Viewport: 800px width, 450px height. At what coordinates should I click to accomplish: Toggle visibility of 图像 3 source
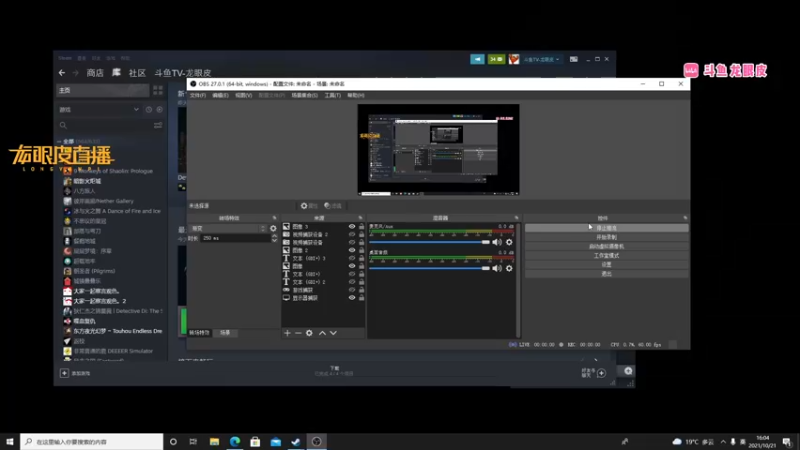(x=352, y=227)
